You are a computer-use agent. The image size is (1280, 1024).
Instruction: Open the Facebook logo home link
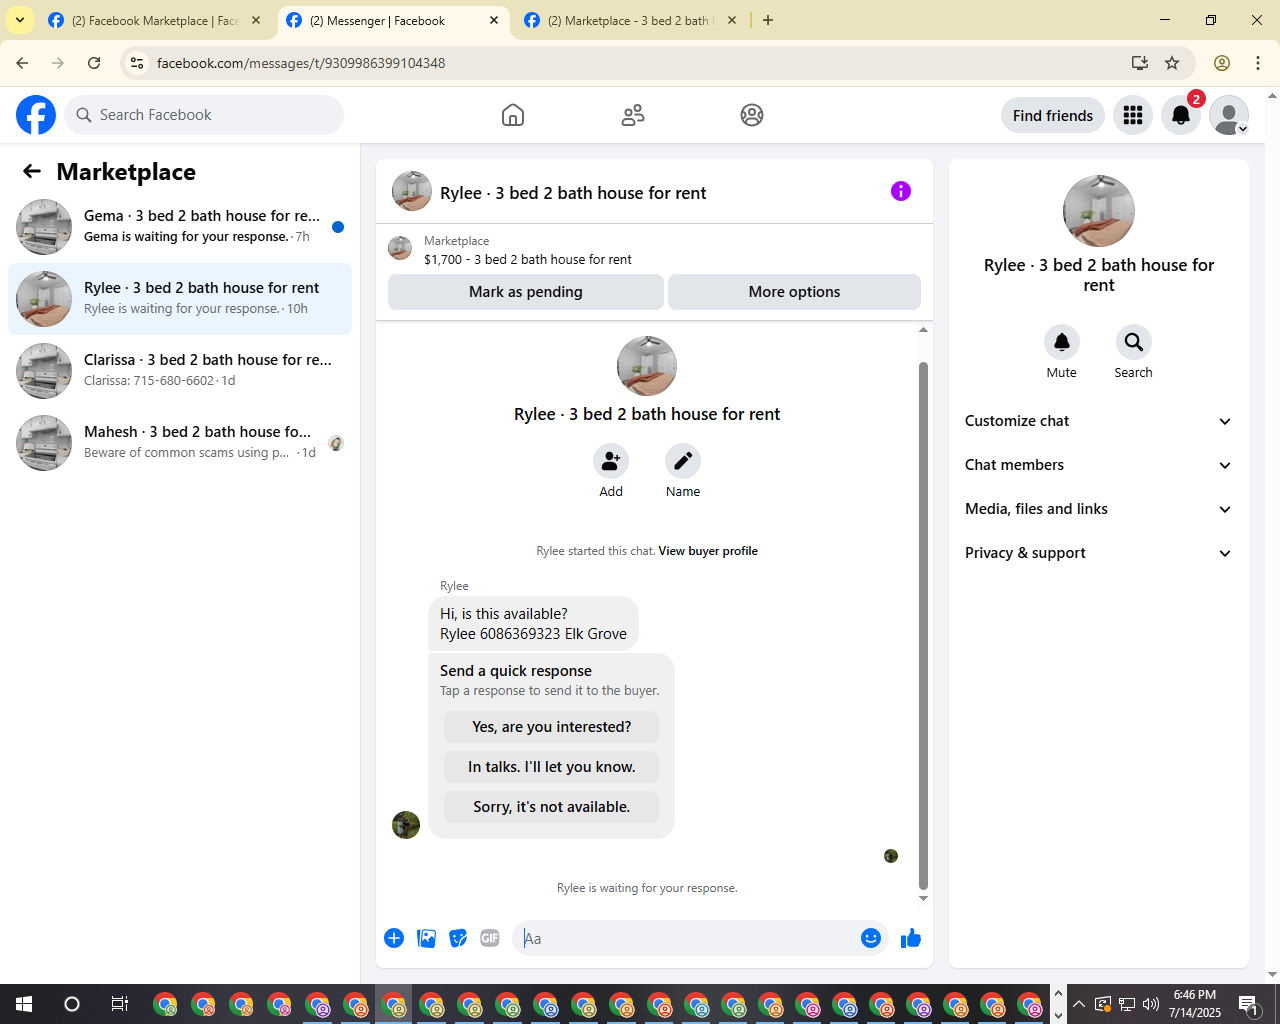[x=36, y=115]
